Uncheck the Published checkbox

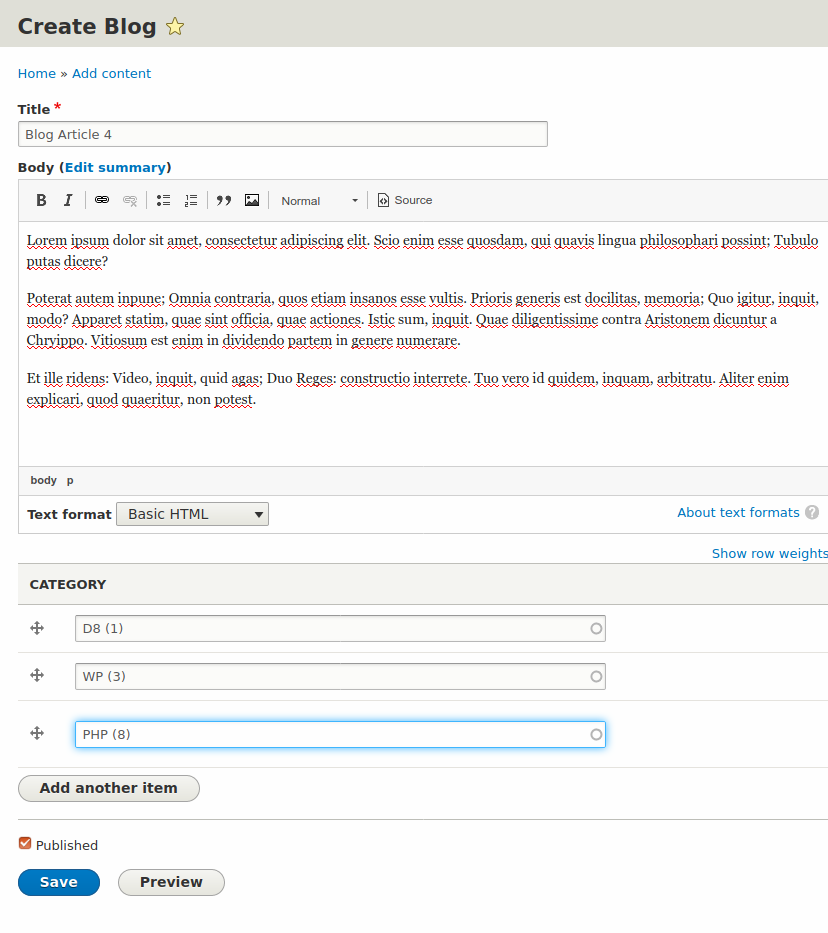point(25,843)
